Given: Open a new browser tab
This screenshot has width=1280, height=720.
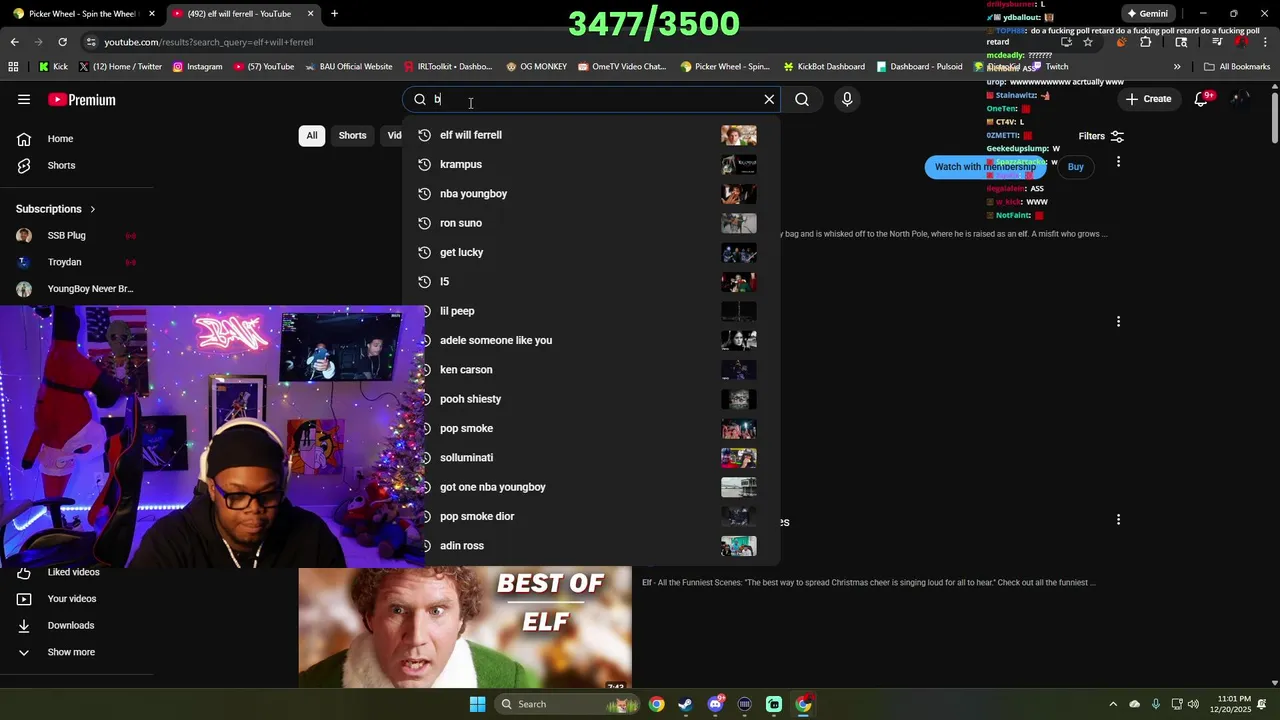Looking at the screenshot, I should pyautogui.click(x=334, y=14).
